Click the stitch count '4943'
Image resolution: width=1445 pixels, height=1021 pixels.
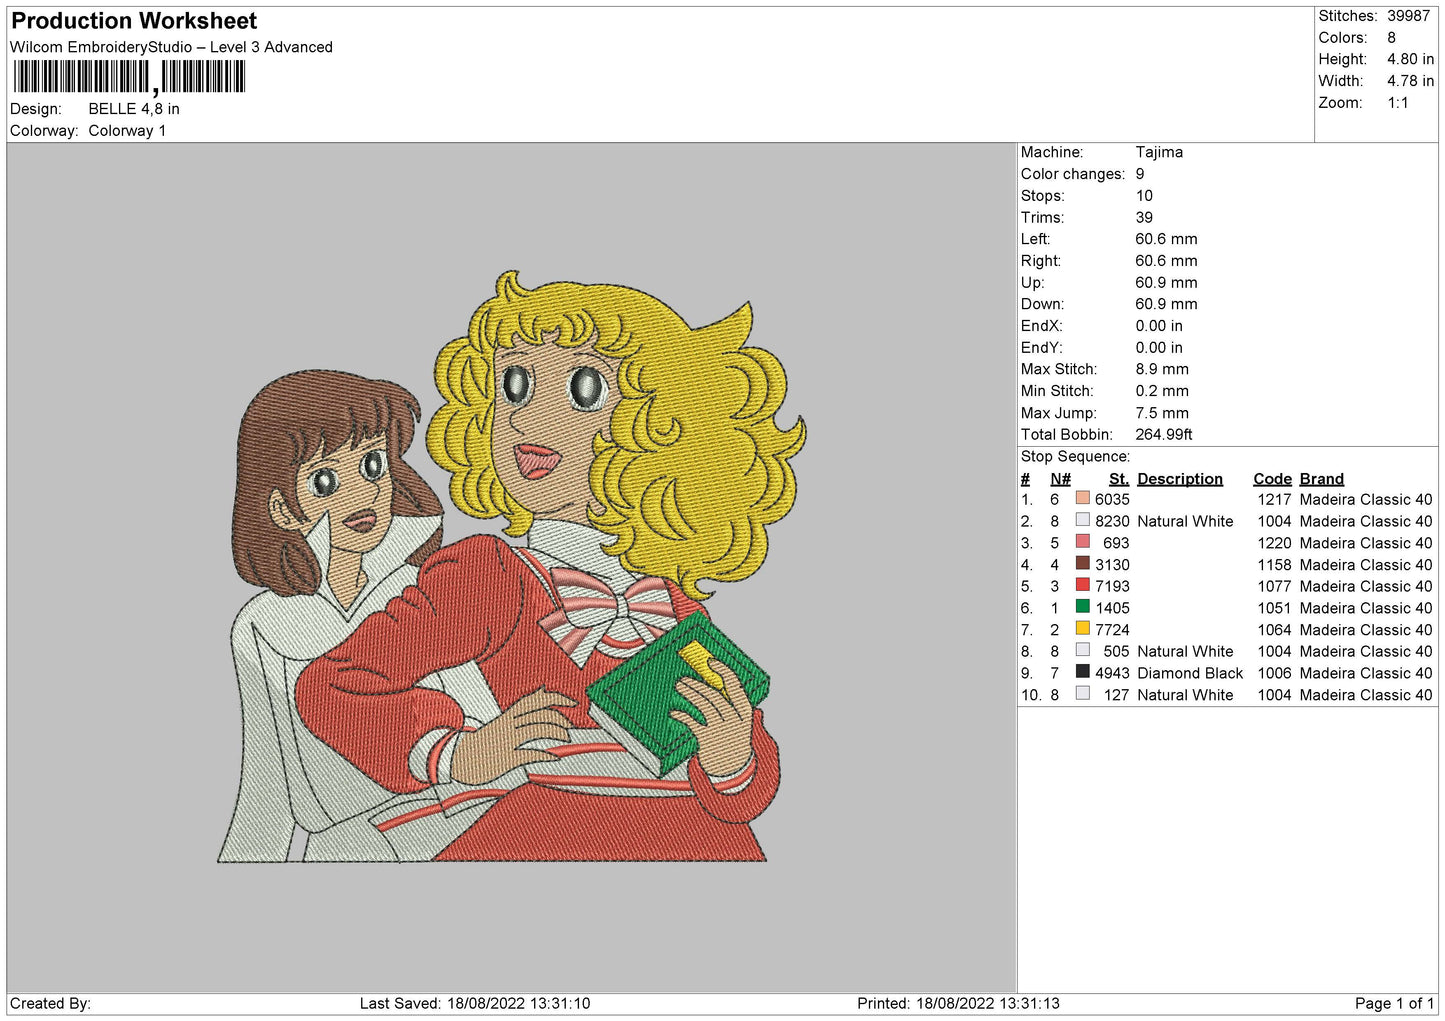click(x=1112, y=673)
